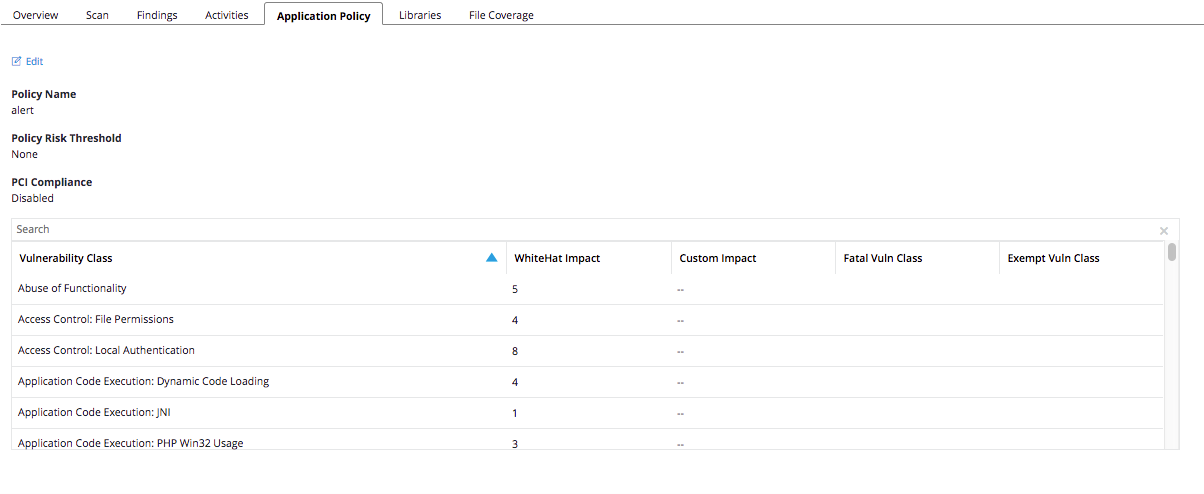Open the Overview tab
Viewport: 1204px width, 494px height.
point(35,15)
